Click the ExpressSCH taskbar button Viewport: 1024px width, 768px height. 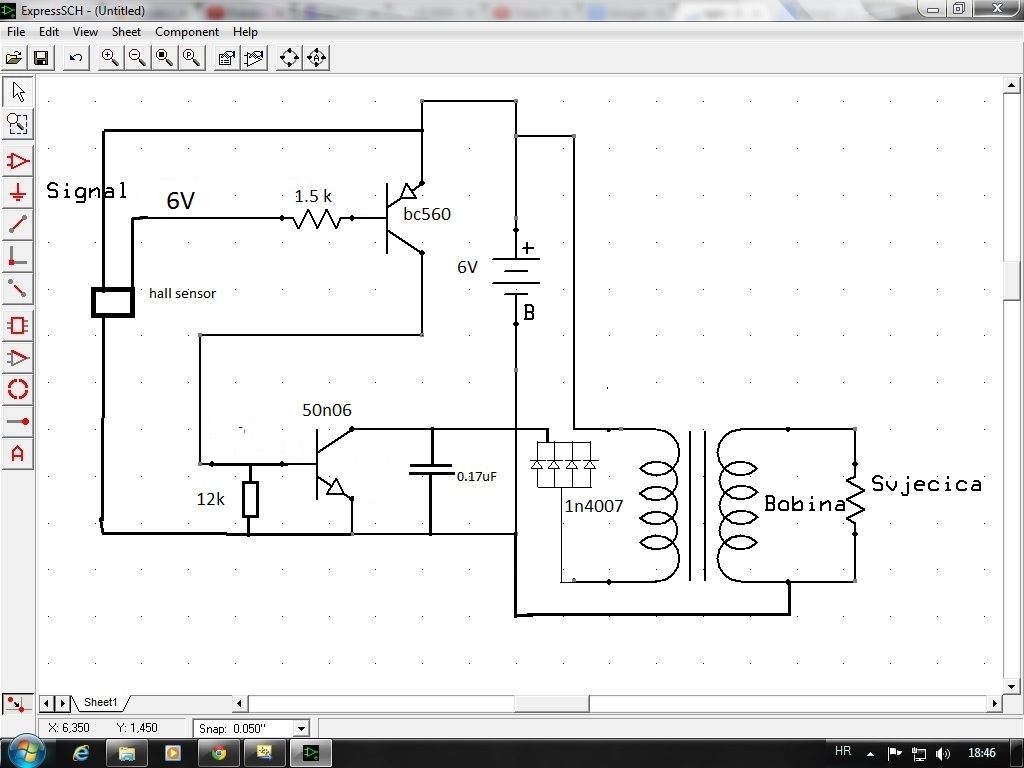click(x=310, y=753)
